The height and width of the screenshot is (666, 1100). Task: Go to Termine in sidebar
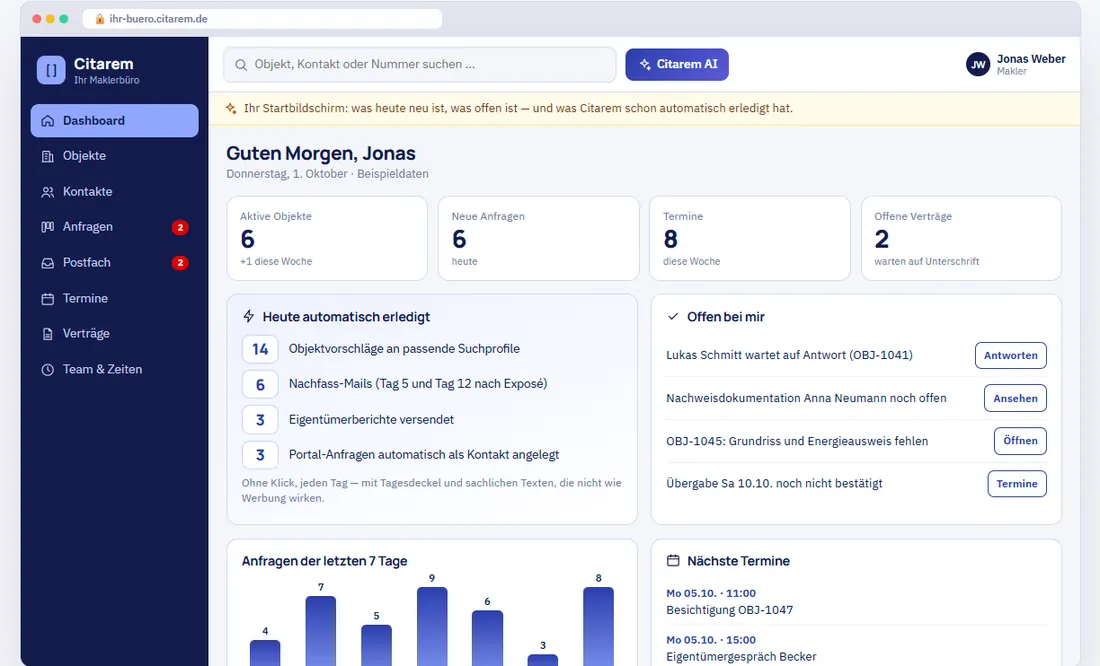(x=114, y=299)
